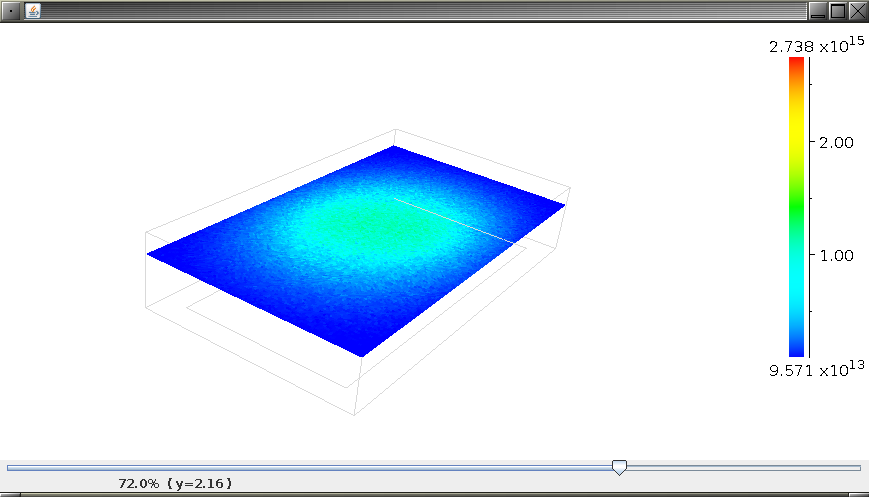The width and height of the screenshot is (869, 497).
Task: Maximize the plot viewer window
Action: click(x=838, y=11)
